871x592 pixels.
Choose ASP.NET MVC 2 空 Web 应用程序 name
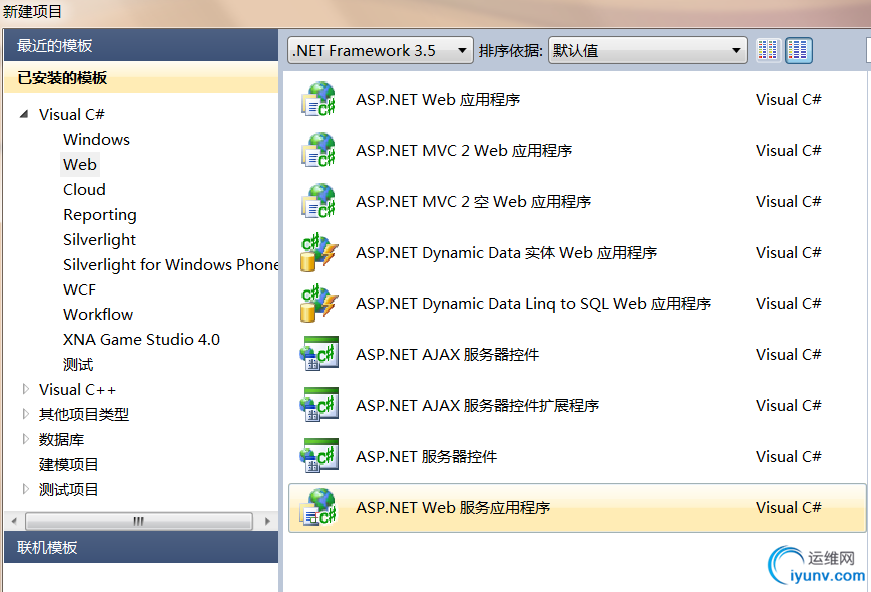473,202
